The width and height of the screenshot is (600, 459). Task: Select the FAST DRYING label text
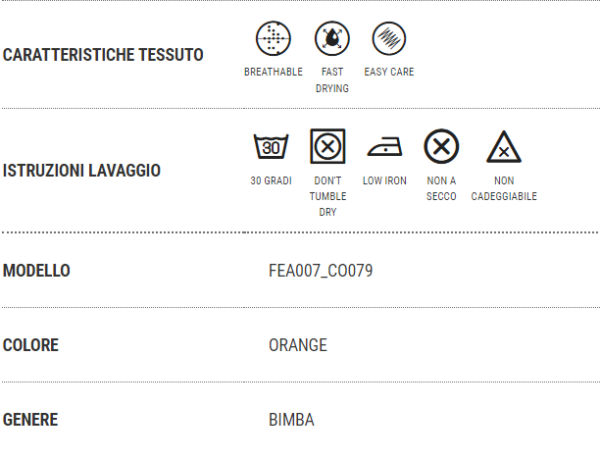tap(332, 80)
